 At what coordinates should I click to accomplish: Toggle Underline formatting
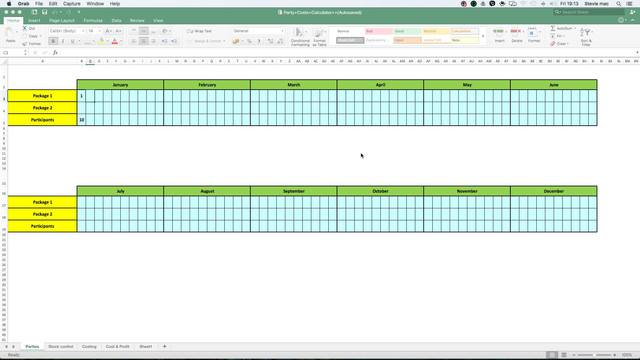(x=73, y=41)
